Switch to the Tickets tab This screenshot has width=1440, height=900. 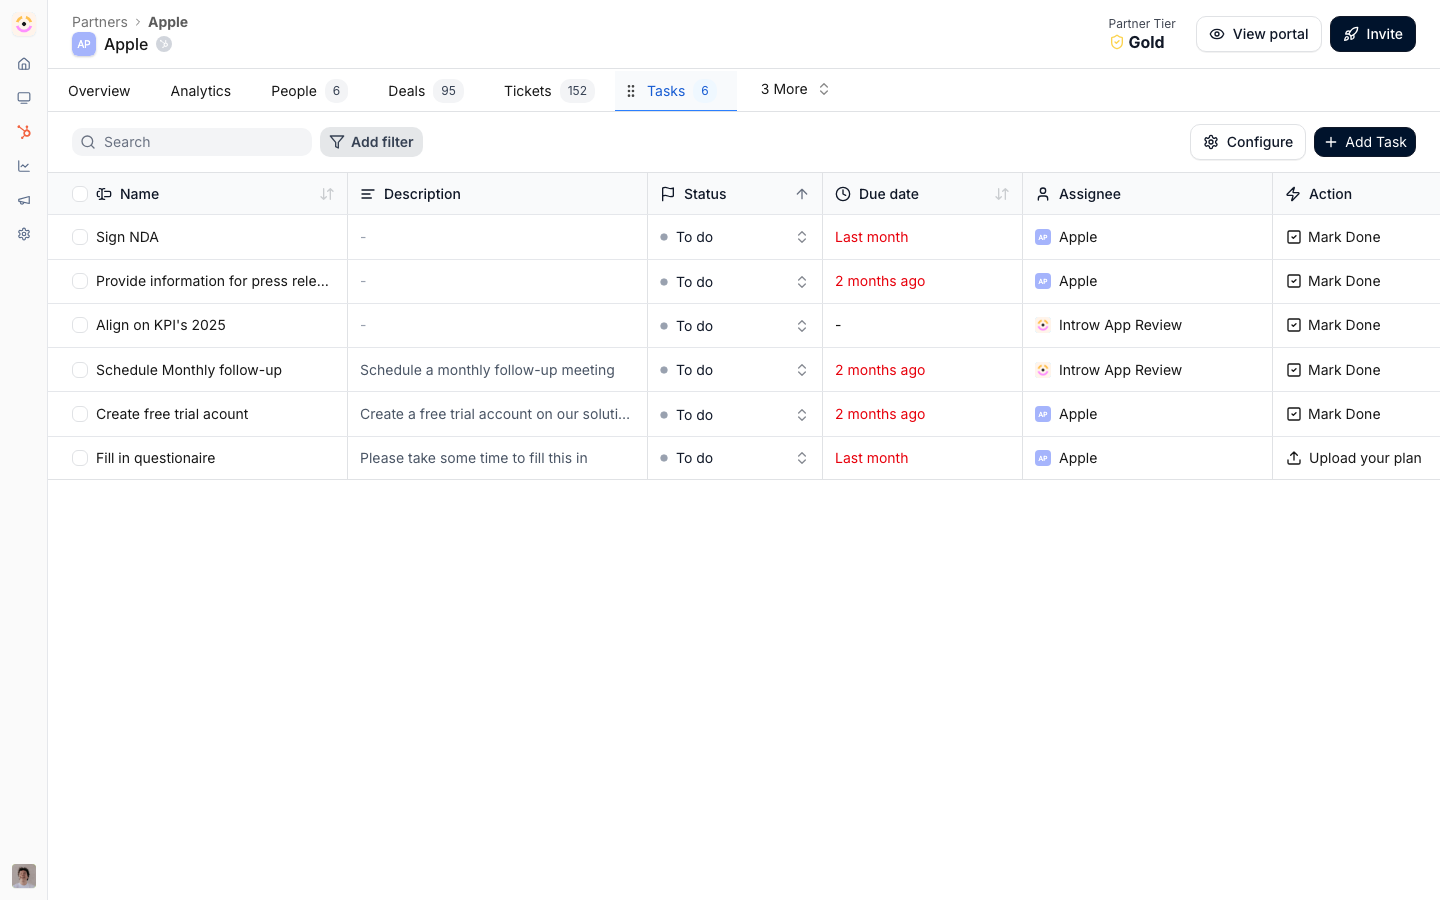(x=548, y=91)
